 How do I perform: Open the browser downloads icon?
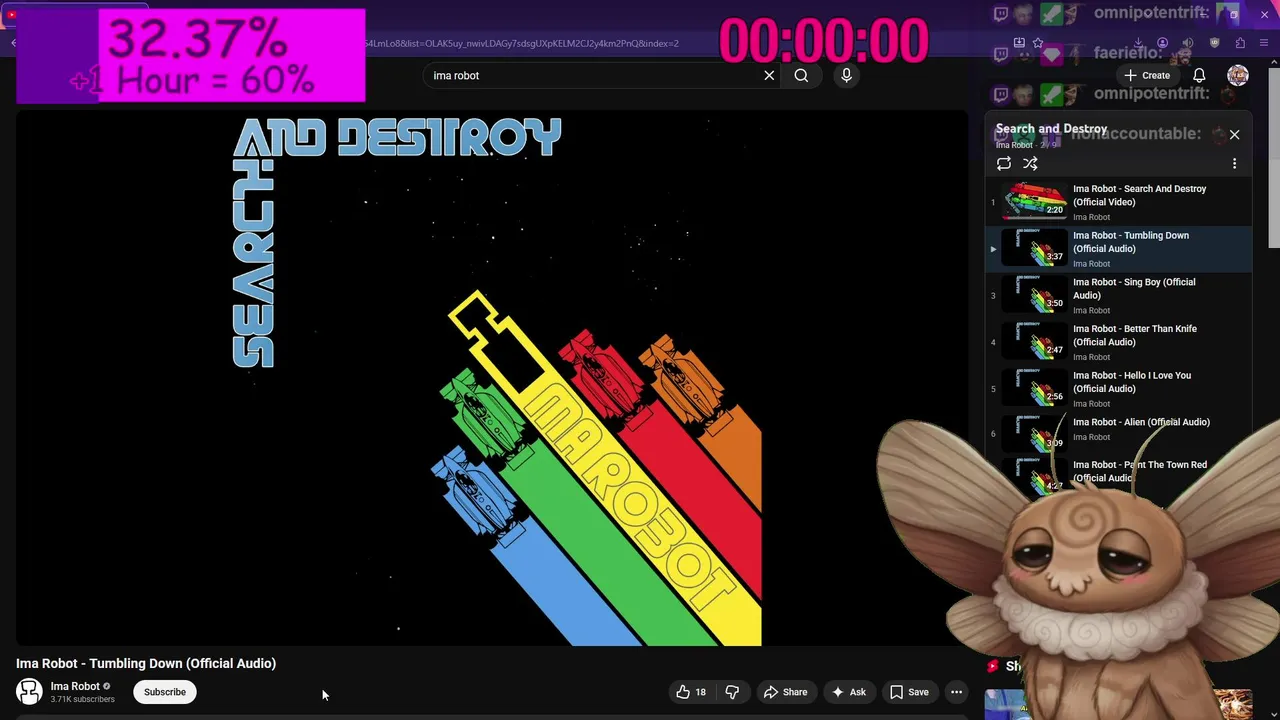point(1138,43)
